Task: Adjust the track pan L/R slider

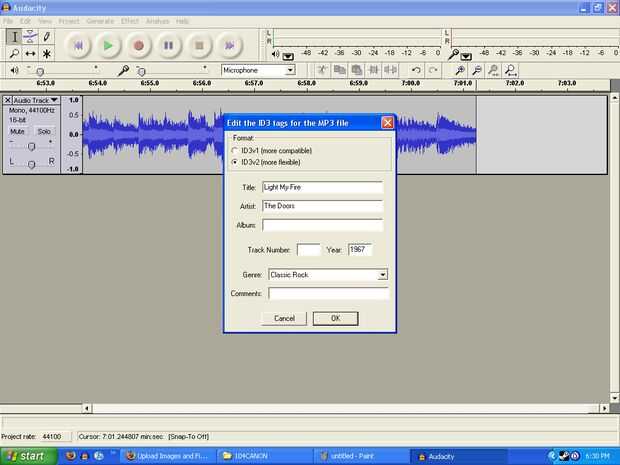Action: (31, 164)
